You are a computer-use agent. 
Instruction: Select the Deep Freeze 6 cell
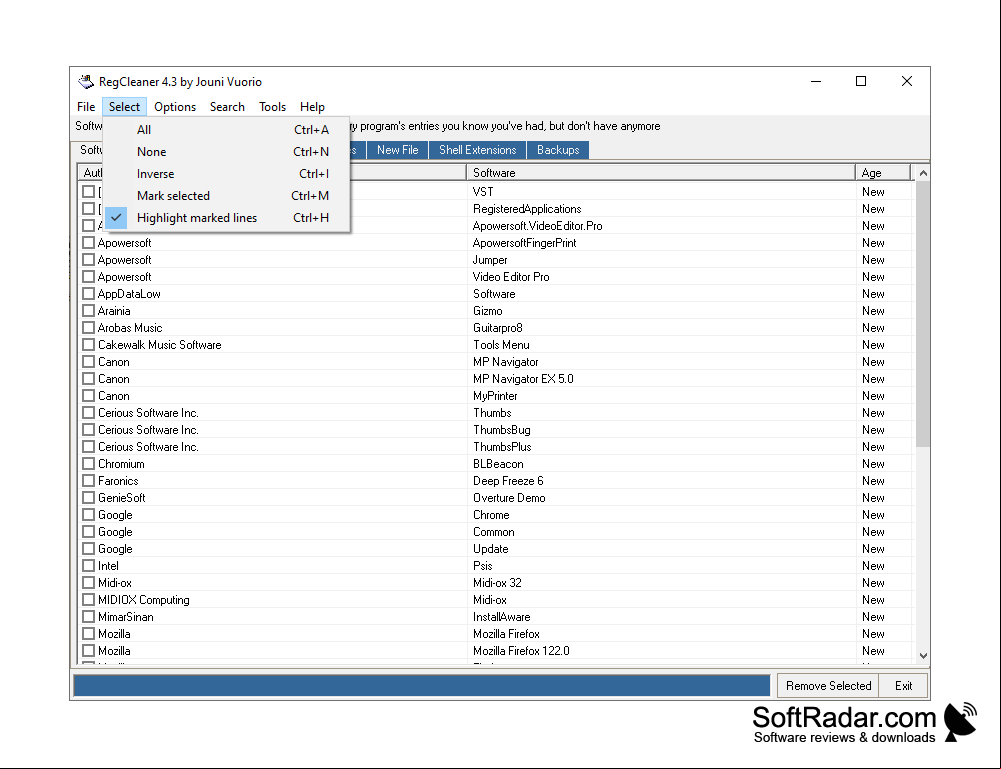(x=508, y=481)
